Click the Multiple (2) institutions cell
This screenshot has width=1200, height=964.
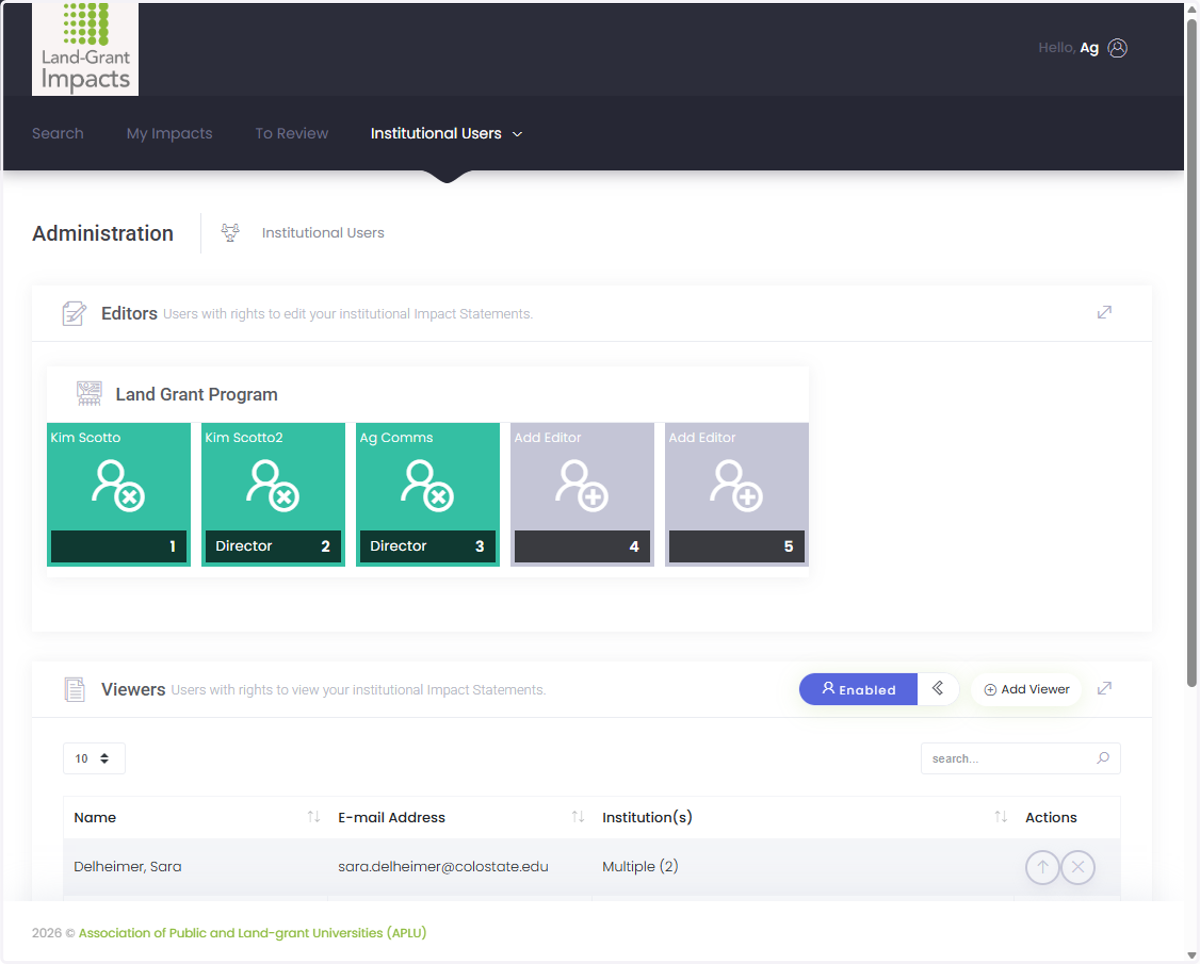point(803,867)
